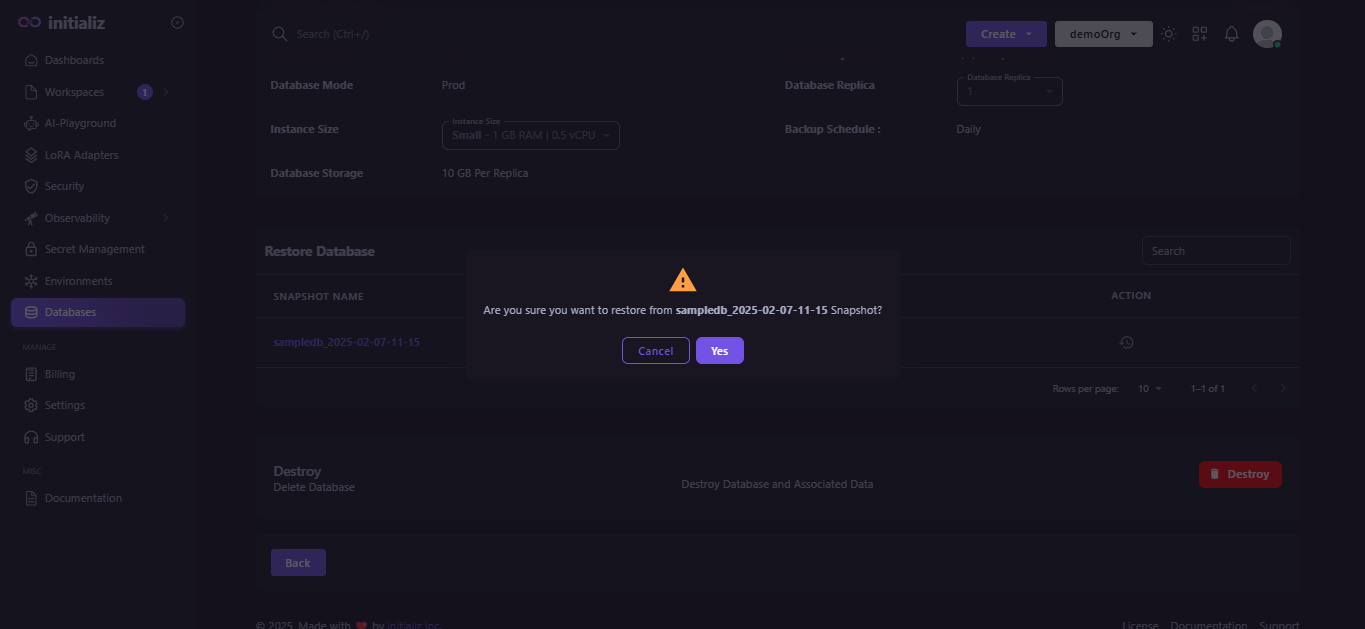Expand the Observability submenu

coord(98,218)
